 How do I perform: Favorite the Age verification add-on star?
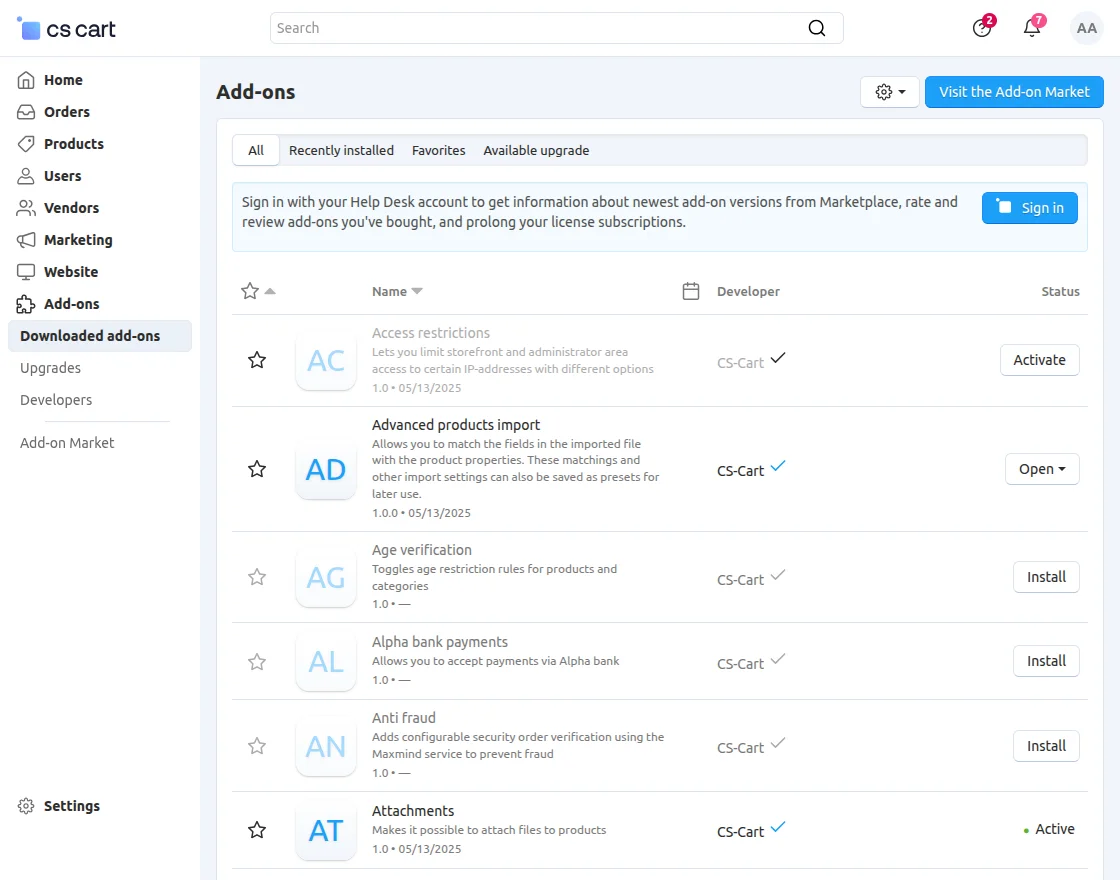pyautogui.click(x=257, y=577)
